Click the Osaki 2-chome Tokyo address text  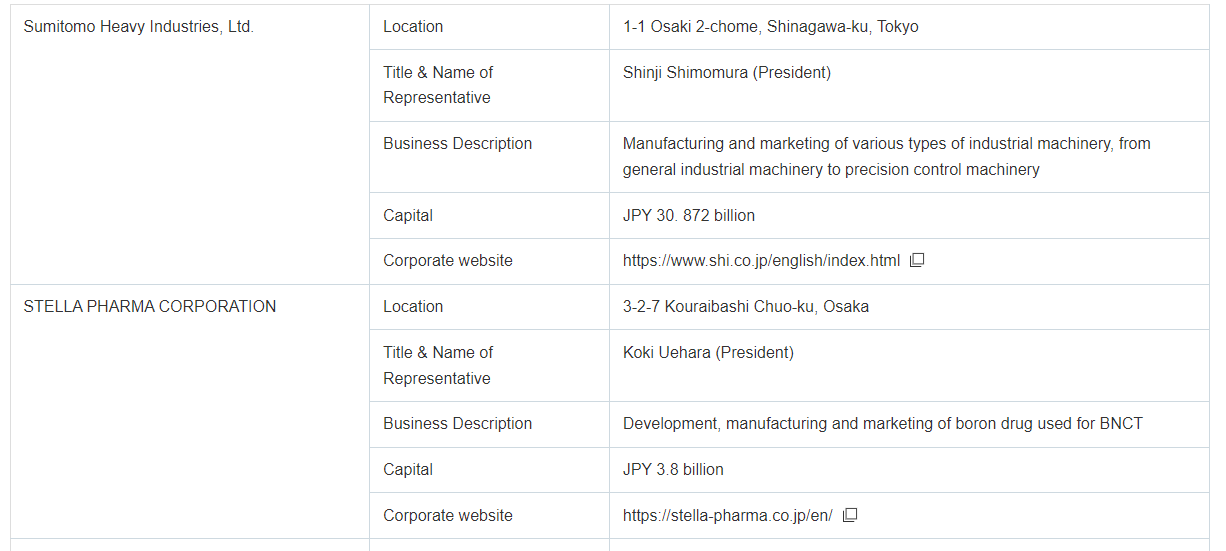click(x=770, y=27)
